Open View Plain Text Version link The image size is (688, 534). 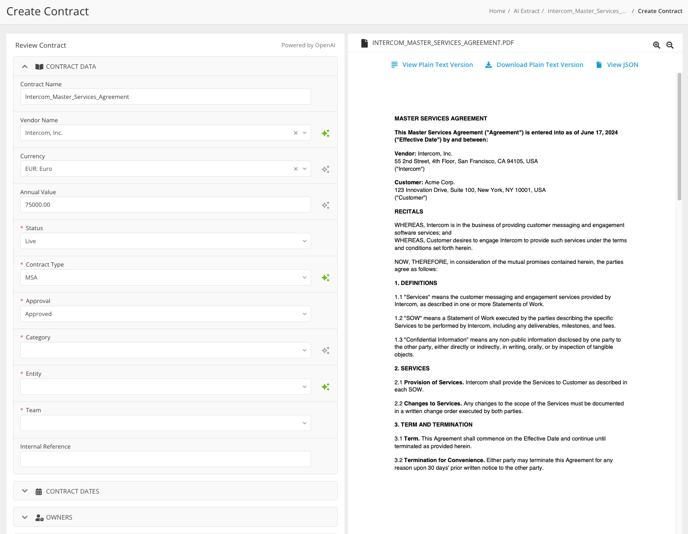click(x=437, y=65)
